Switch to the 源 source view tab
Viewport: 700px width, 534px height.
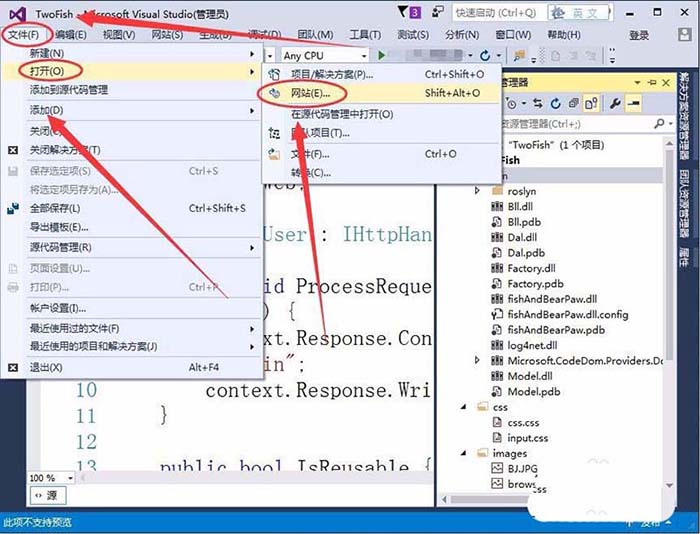click(x=48, y=496)
